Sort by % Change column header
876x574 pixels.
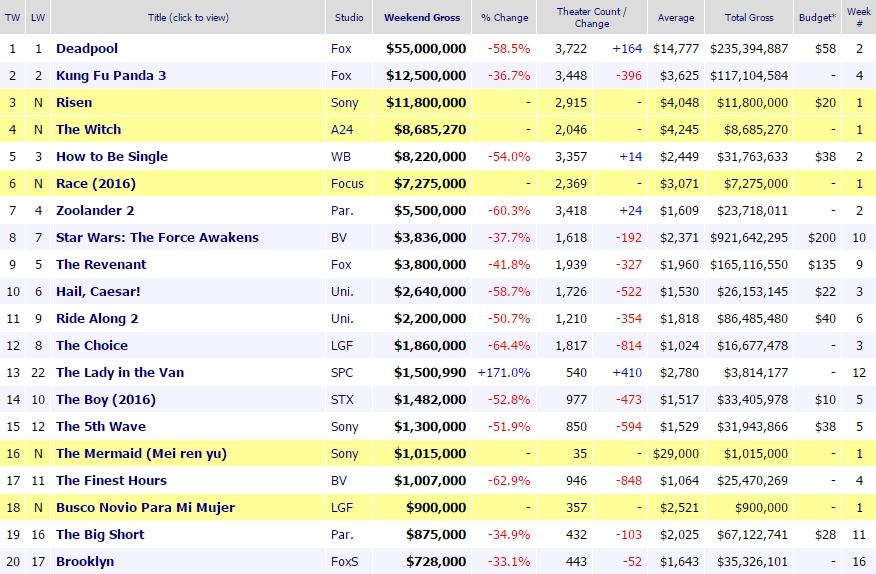click(x=504, y=17)
